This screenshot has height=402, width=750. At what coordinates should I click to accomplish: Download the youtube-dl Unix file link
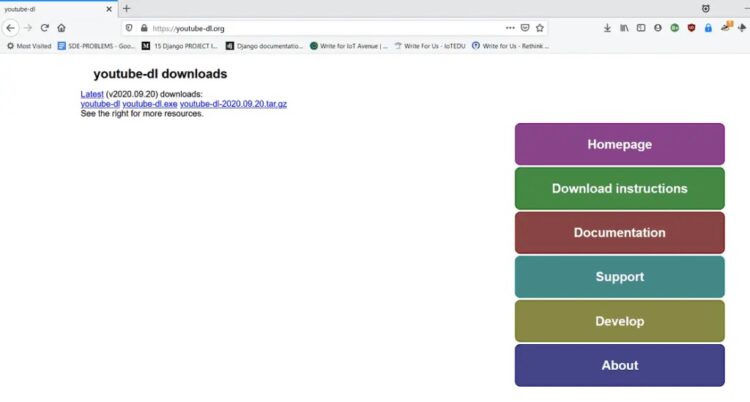point(100,104)
